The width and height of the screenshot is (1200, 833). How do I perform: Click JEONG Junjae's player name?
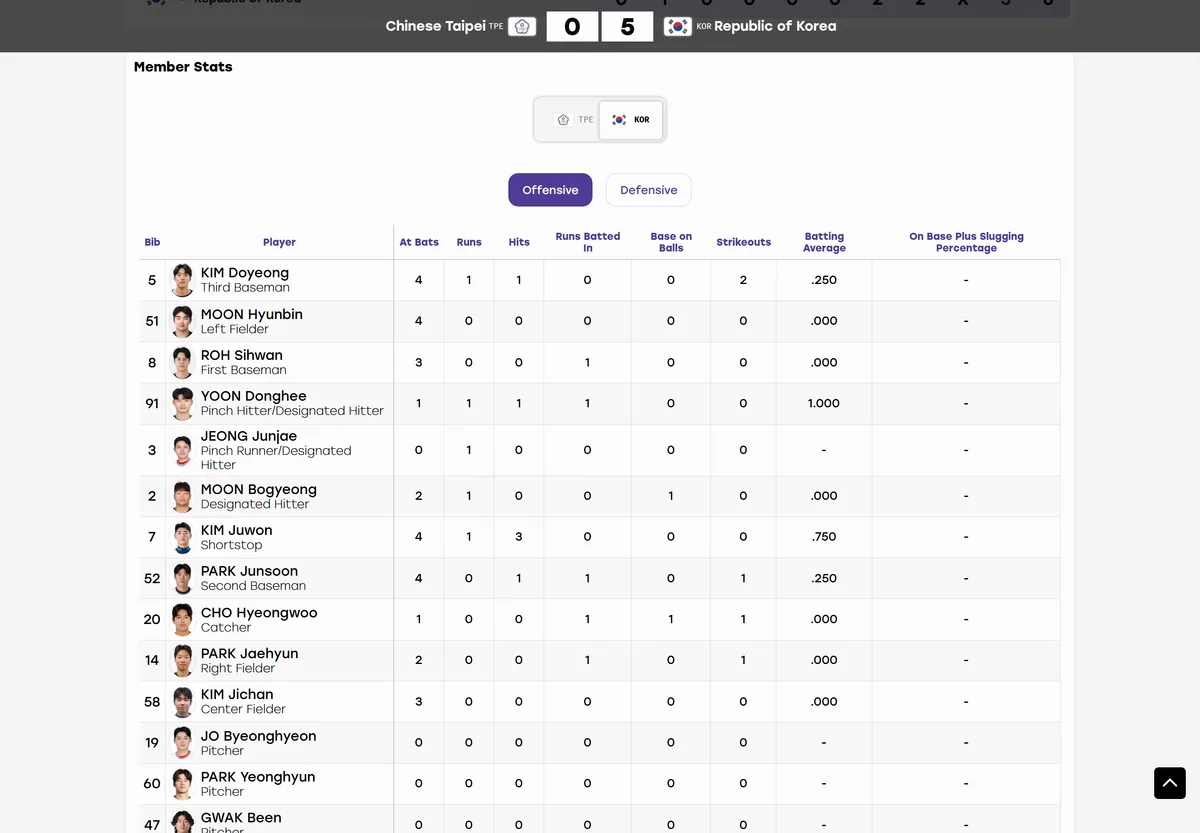[249, 436]
